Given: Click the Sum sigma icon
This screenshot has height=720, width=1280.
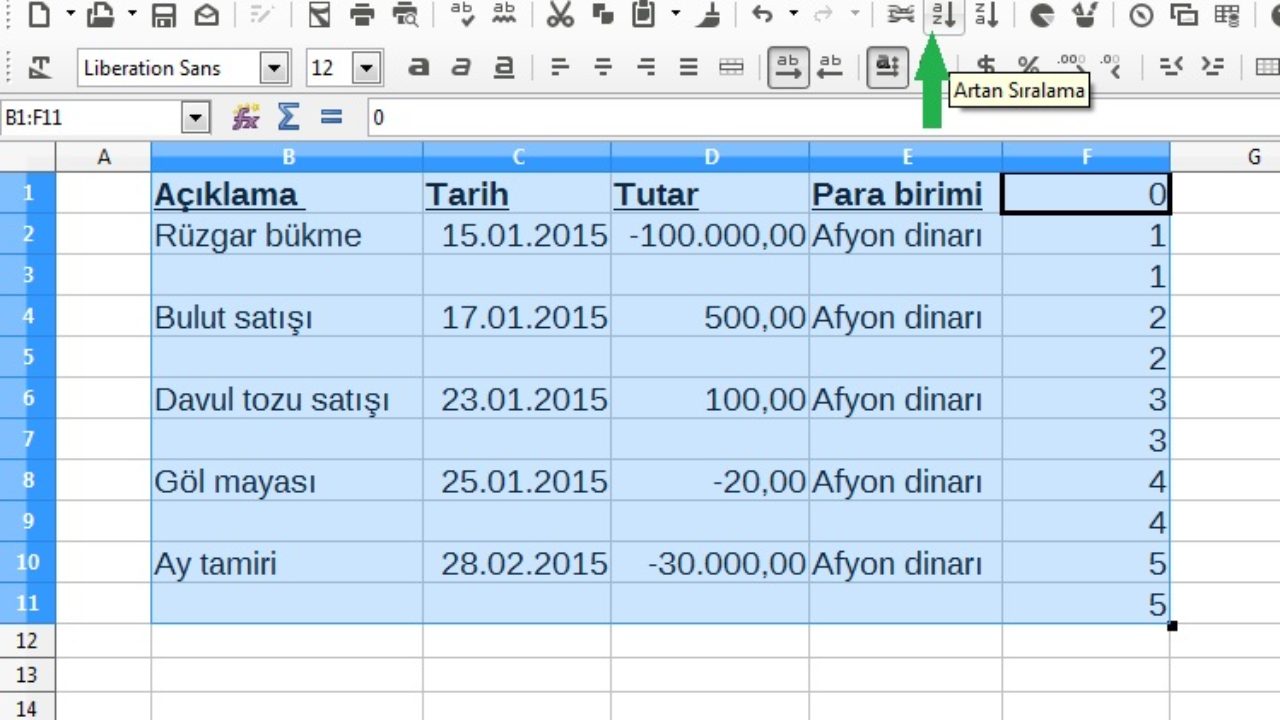Looking at the screenshot, I should click(288, 117).
